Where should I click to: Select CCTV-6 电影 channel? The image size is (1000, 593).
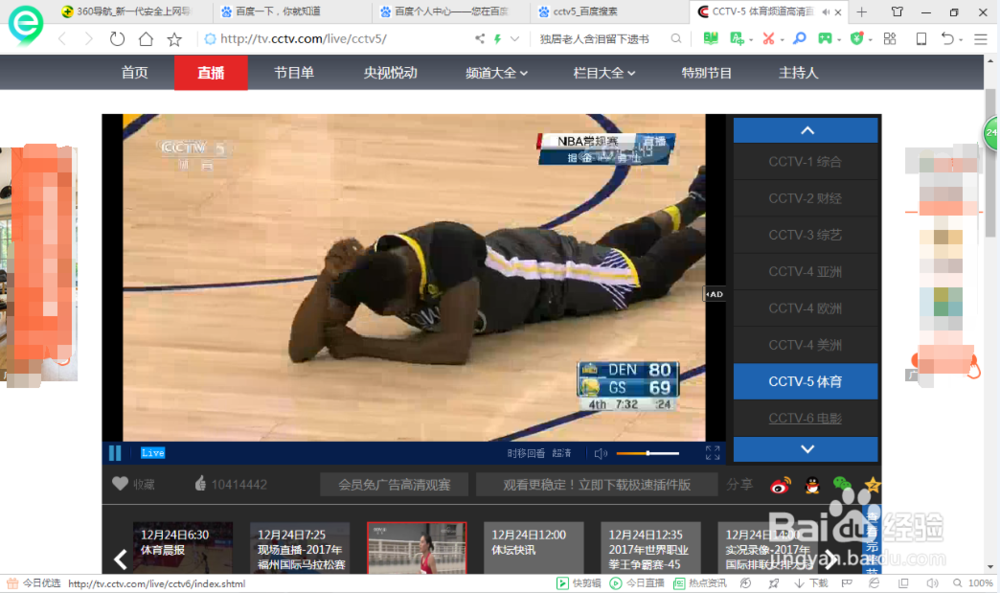pyautogui.click(x=805, y=418)
